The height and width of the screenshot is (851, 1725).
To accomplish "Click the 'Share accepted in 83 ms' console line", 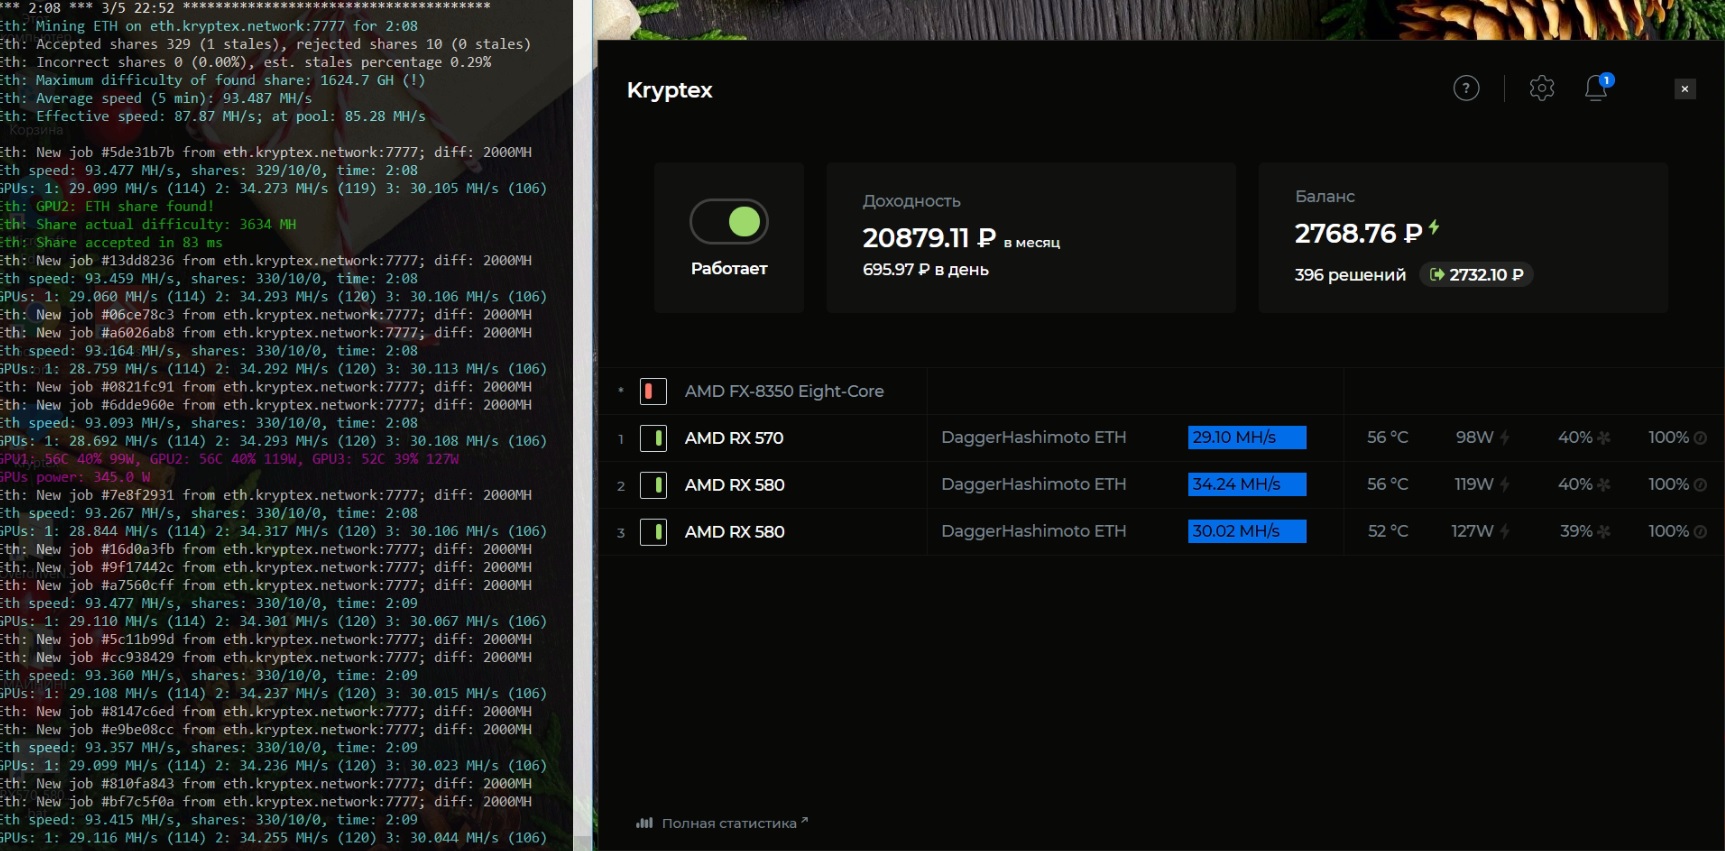I will tap(112, 242).
